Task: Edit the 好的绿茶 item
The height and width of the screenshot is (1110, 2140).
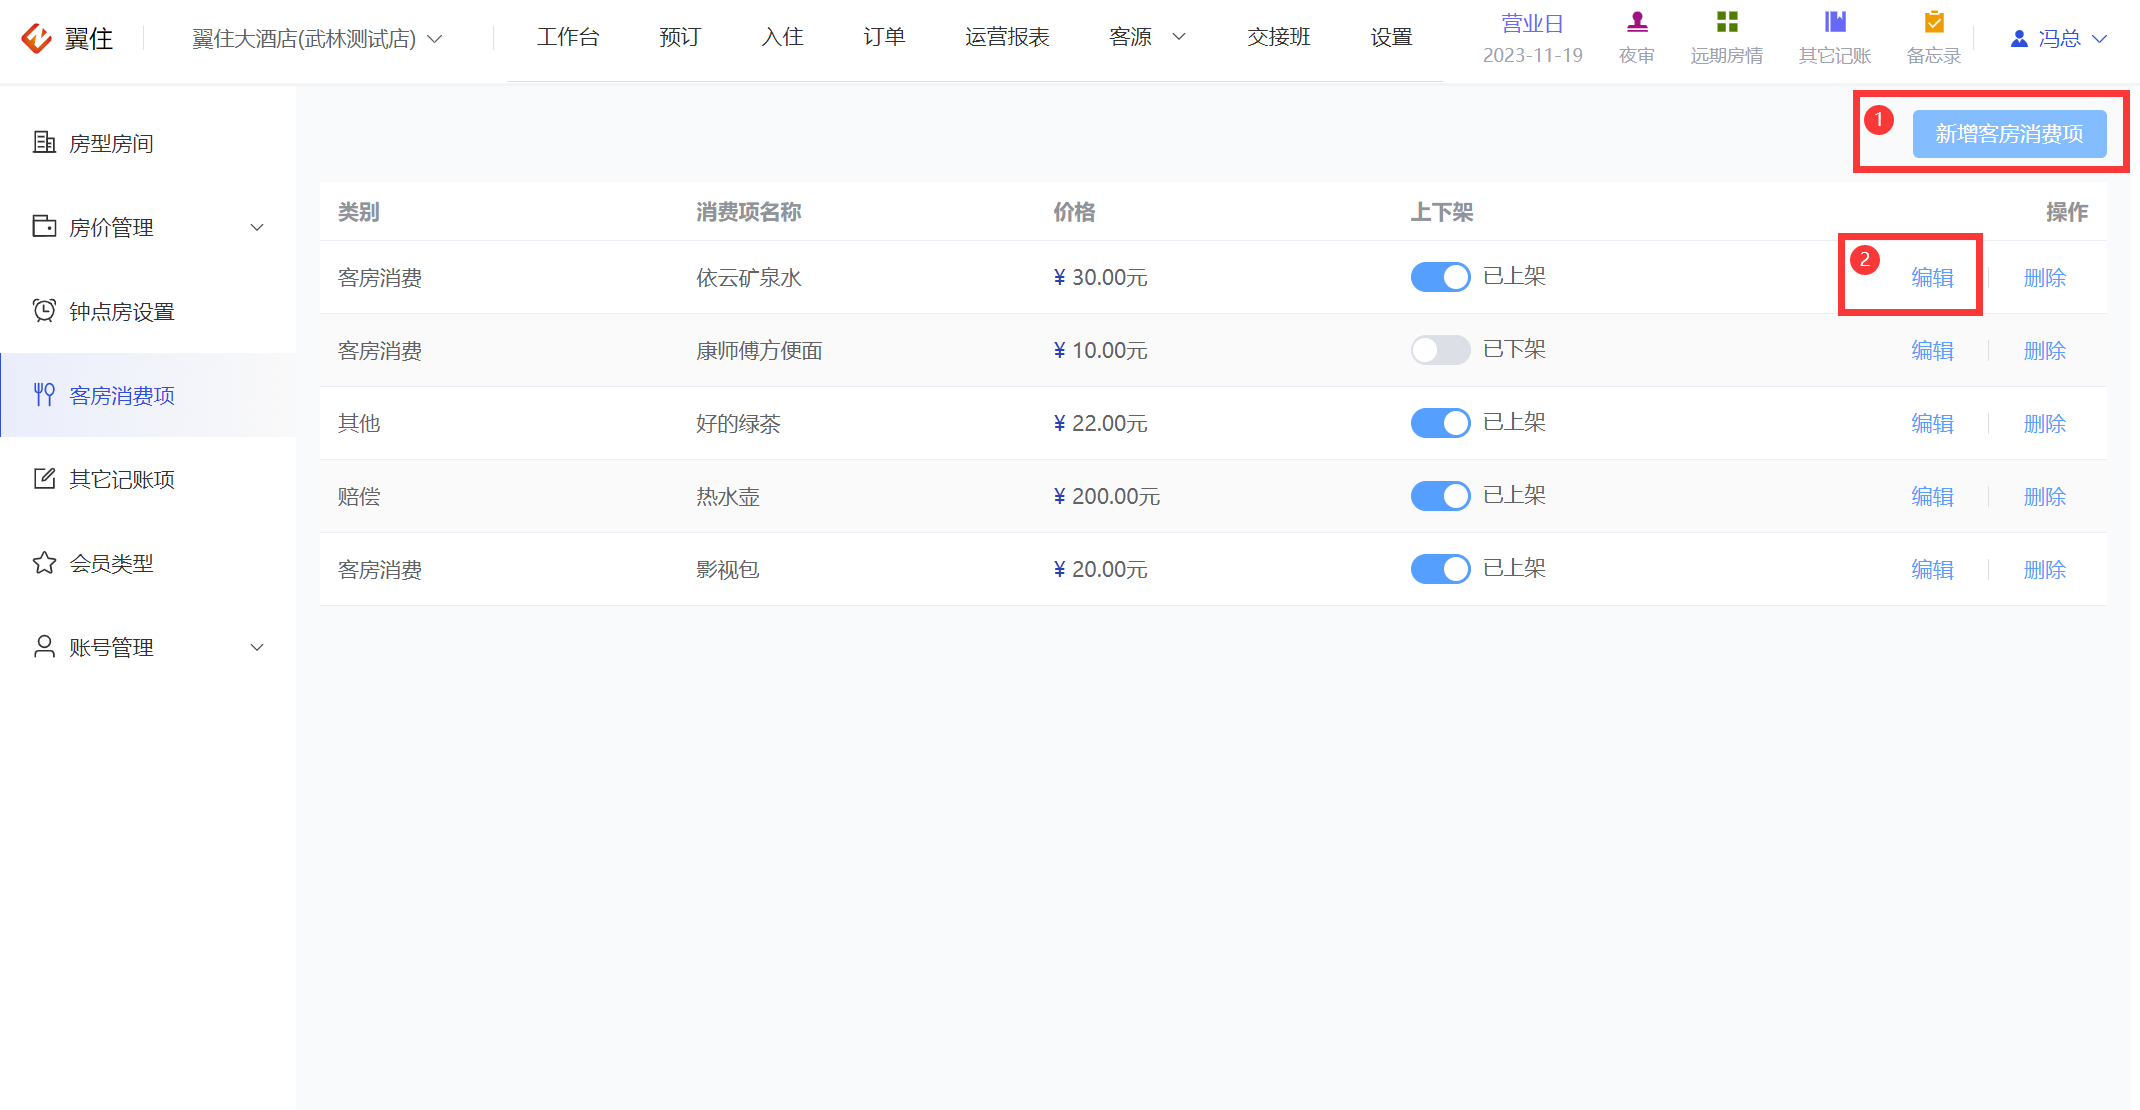Action: [1932, 423]
